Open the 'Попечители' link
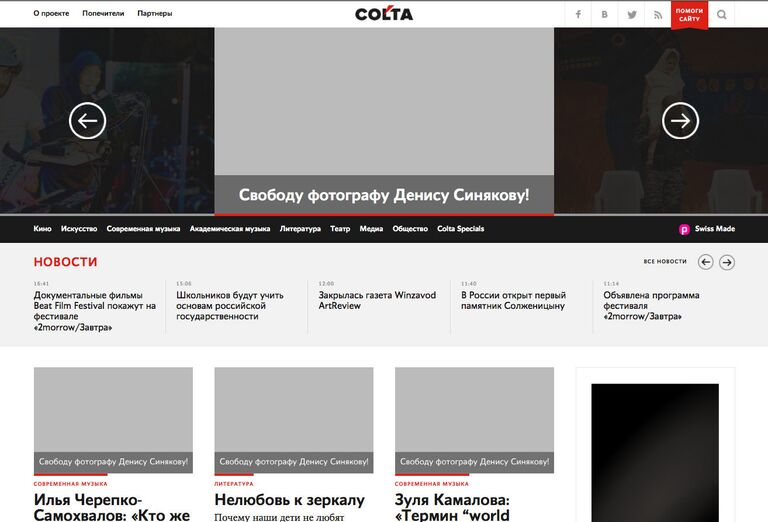This screenshot has height=522, width=768. pos(103,13)
